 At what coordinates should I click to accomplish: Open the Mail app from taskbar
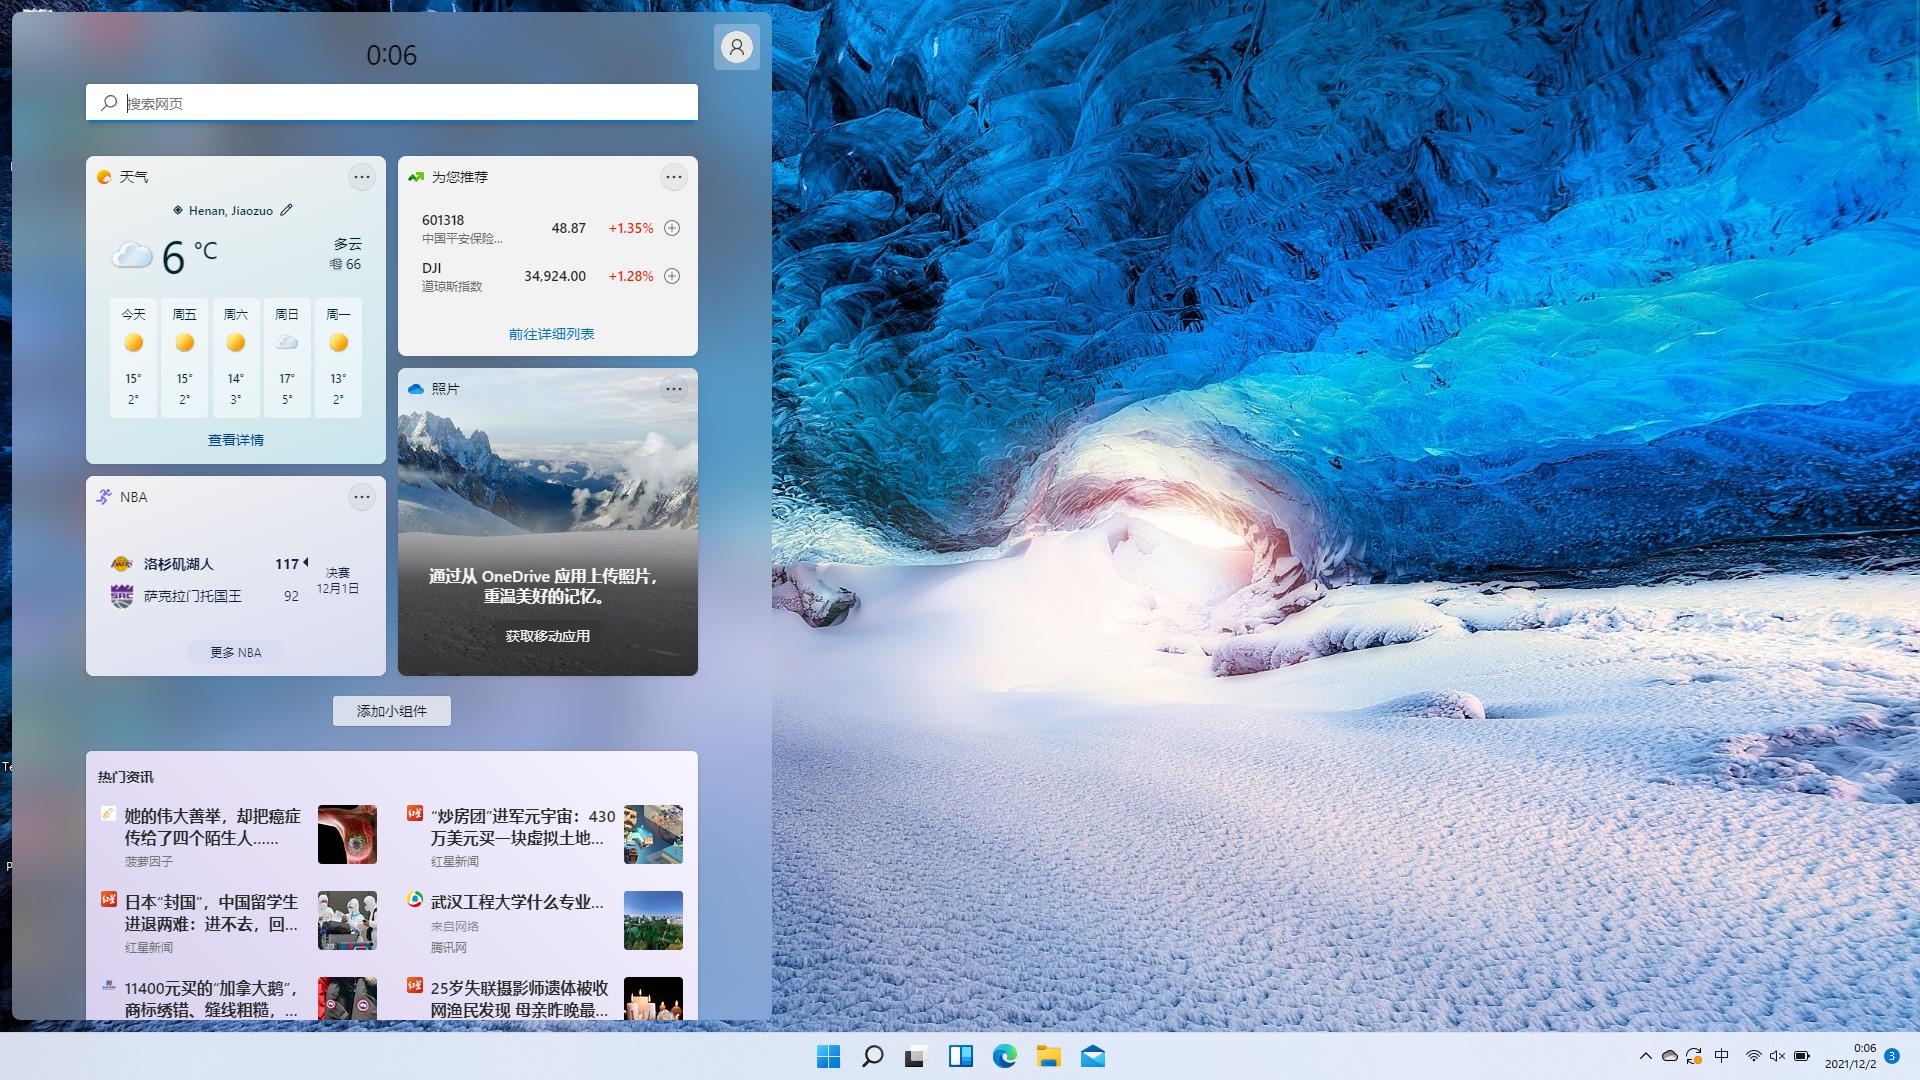(1092, 1056)
